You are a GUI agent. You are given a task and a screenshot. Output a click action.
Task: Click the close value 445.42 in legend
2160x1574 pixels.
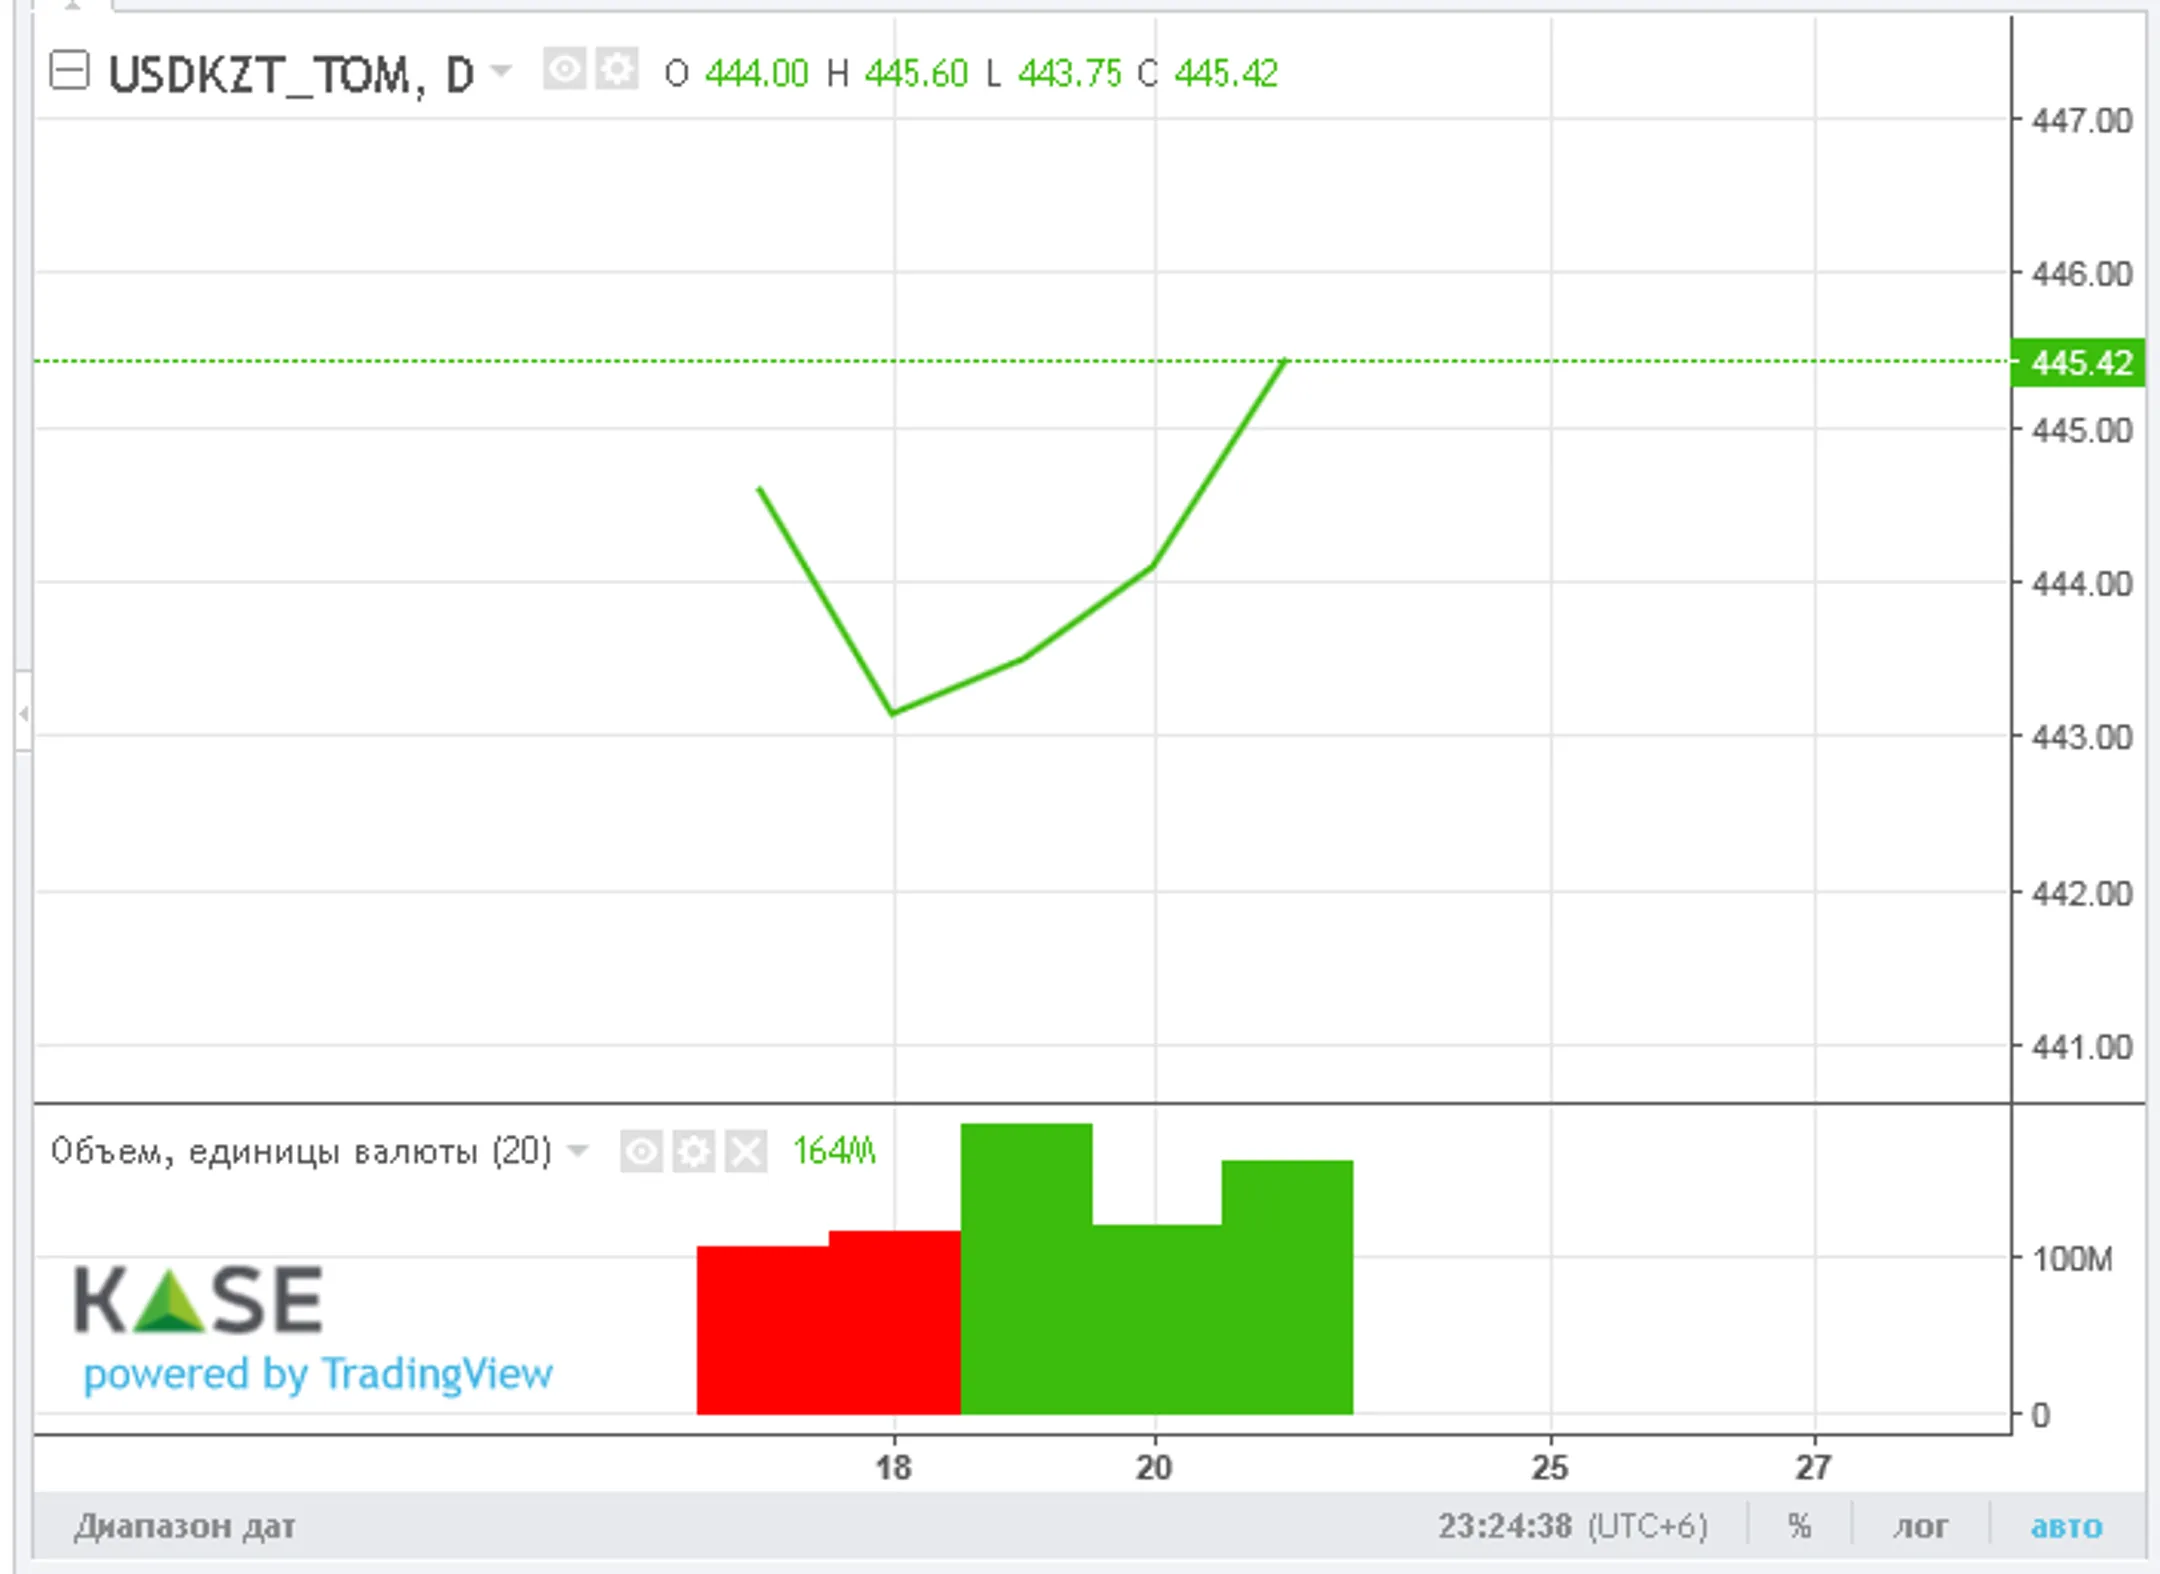pos(1226,73)
